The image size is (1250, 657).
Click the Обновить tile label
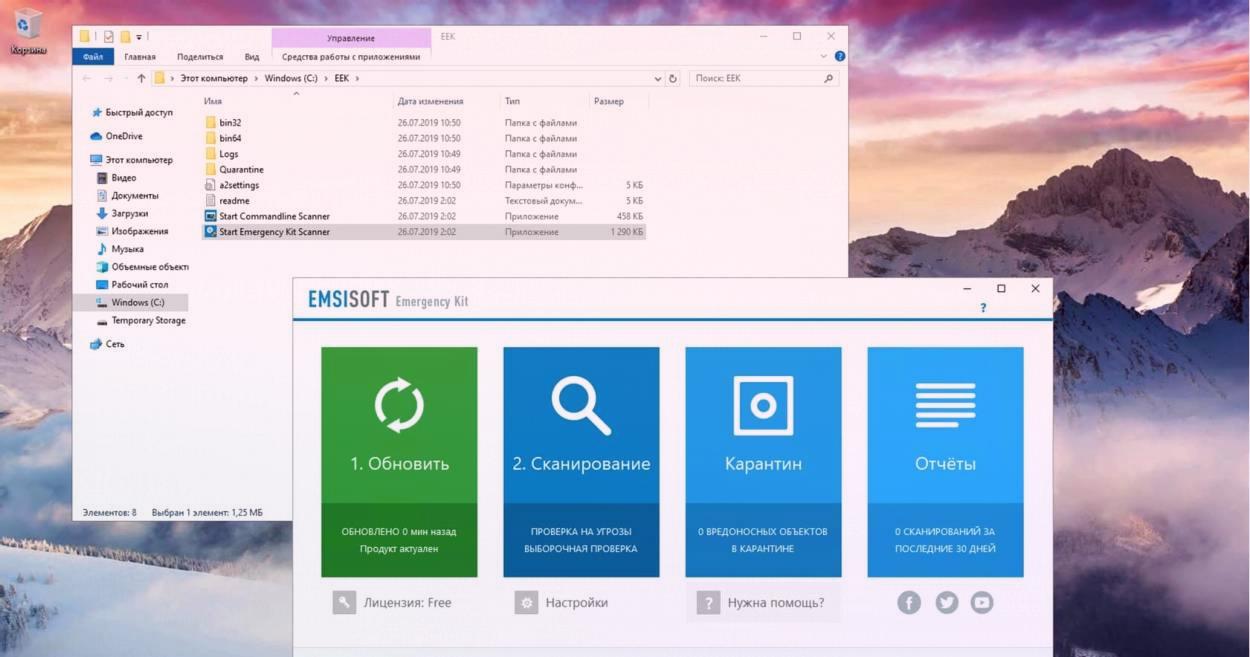[x=399, y=464]
